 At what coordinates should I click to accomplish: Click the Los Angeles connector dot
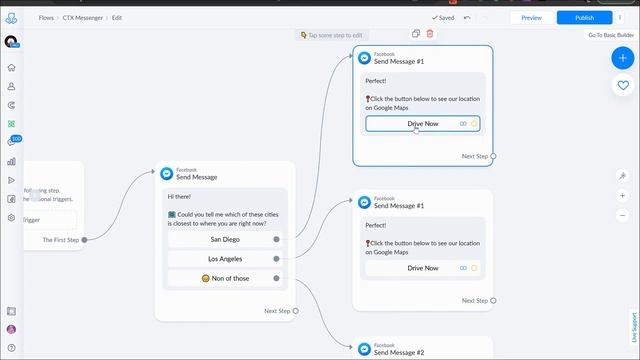click(276, 259)
